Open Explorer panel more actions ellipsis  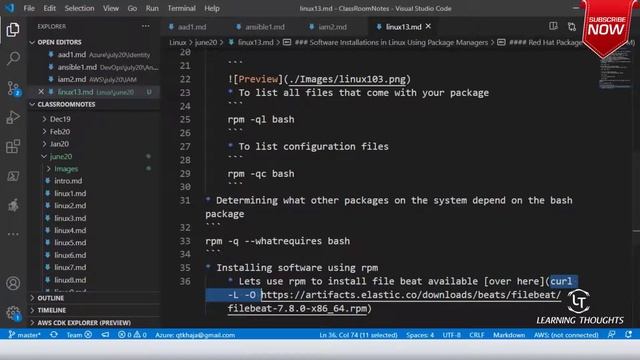tap(146, 26)
